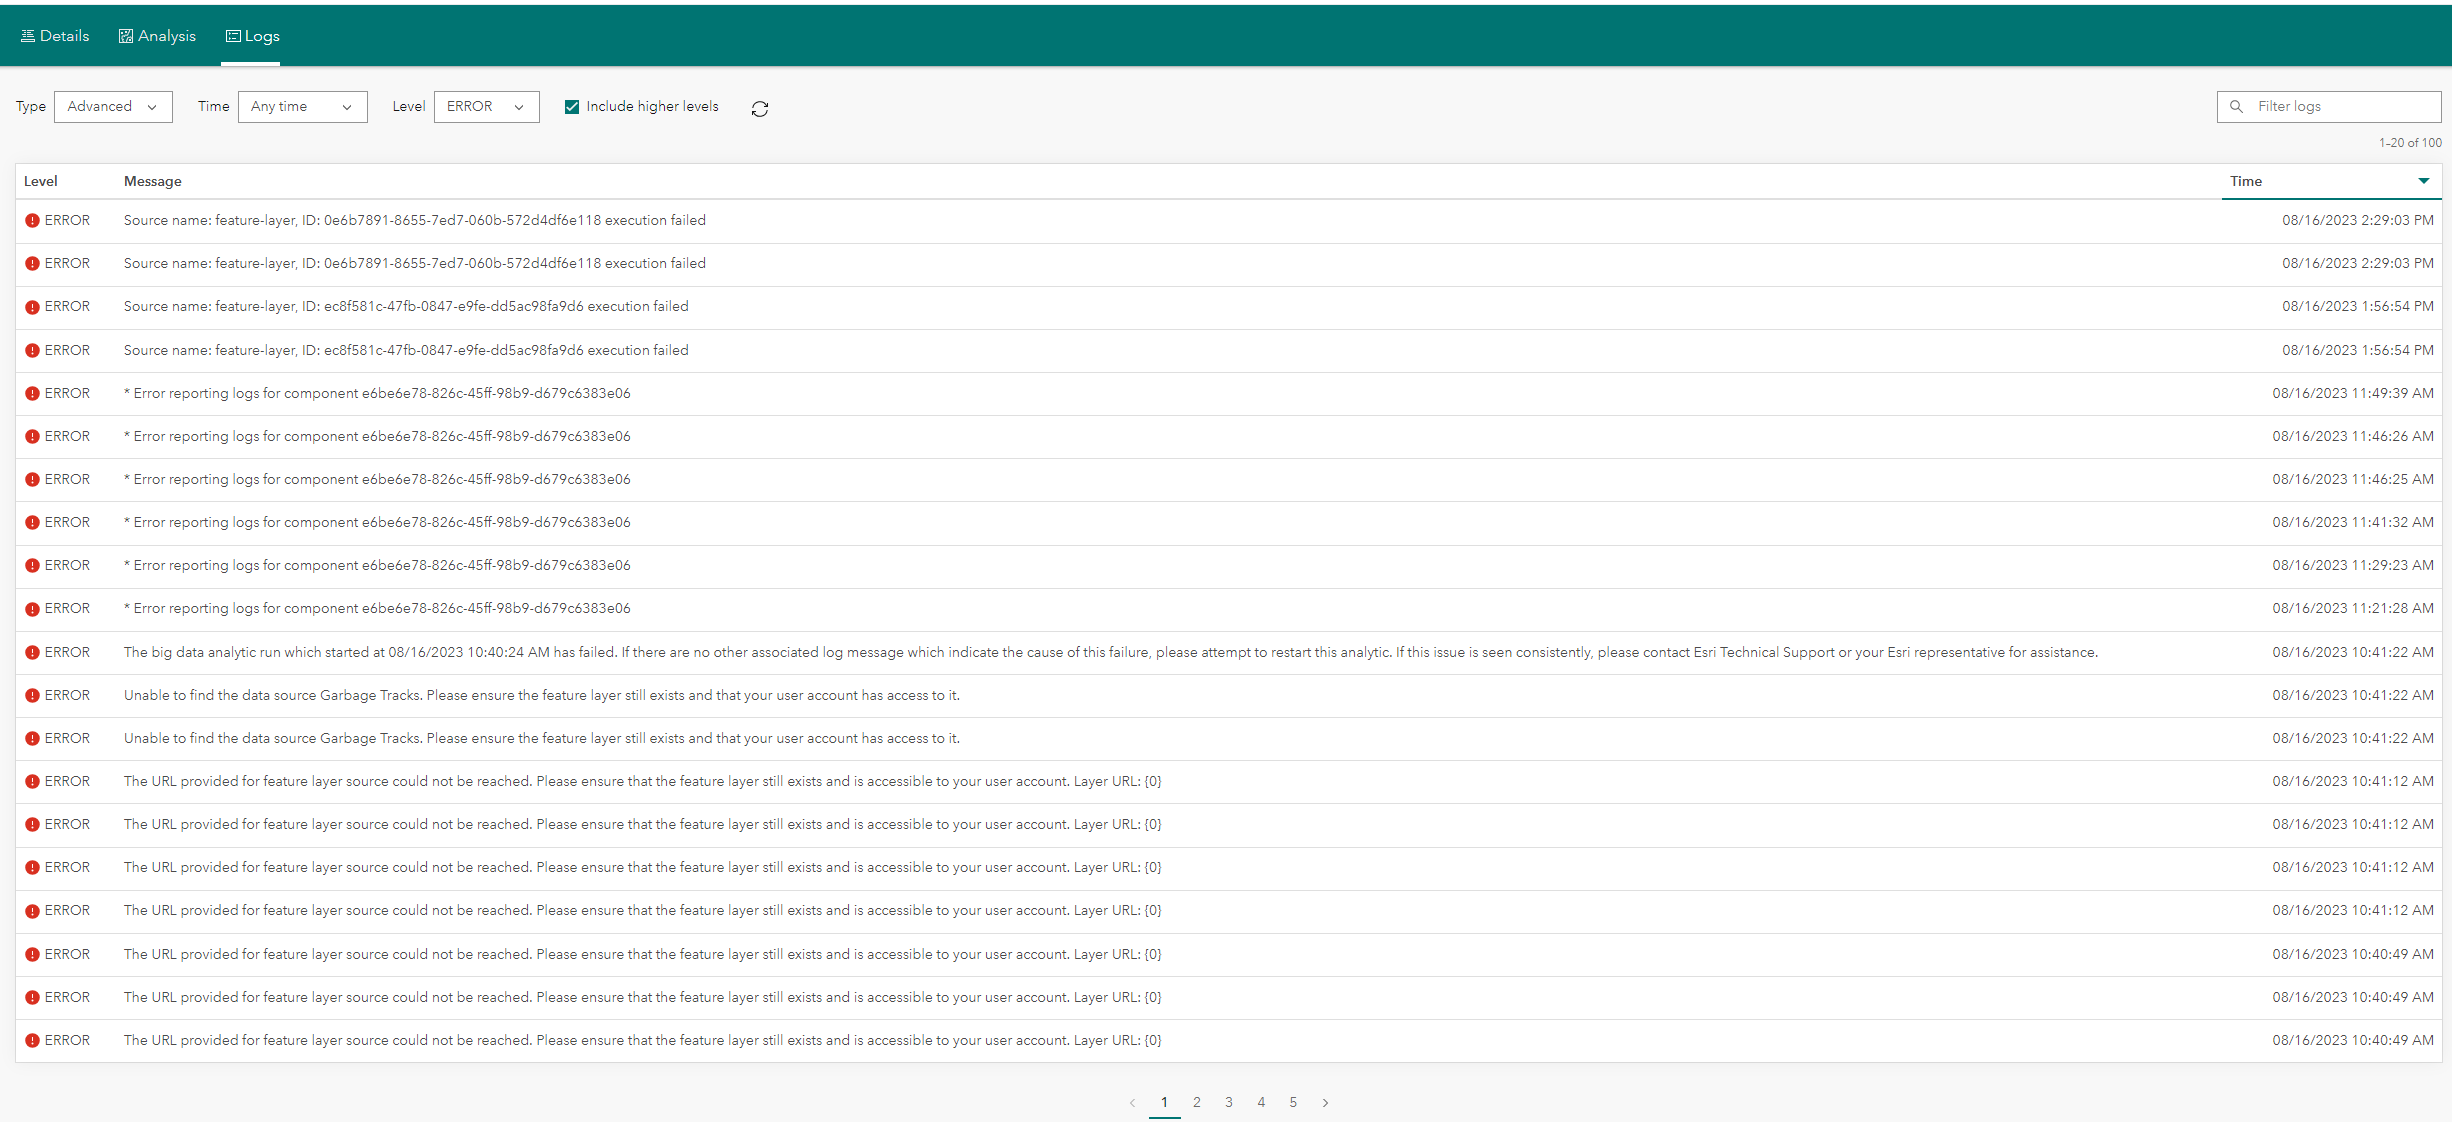Click inside the Filter logs input field

click(2330, 106)
